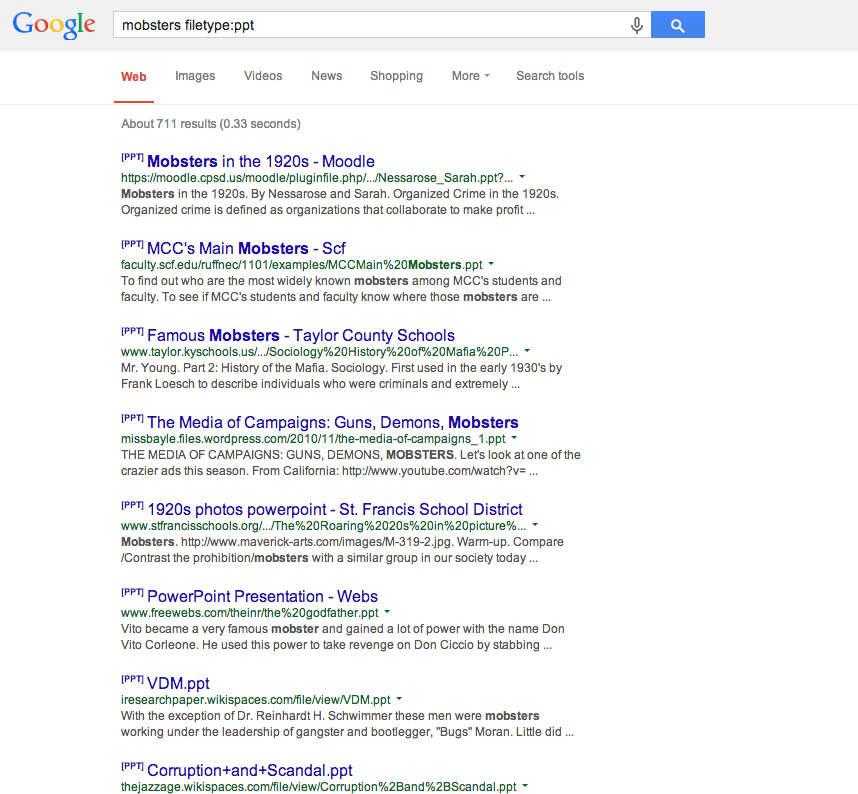Open the VDM.ppt result link
The width and height of the screenshot is (858, 794).
pyautogui.click(x=178, y=683)
